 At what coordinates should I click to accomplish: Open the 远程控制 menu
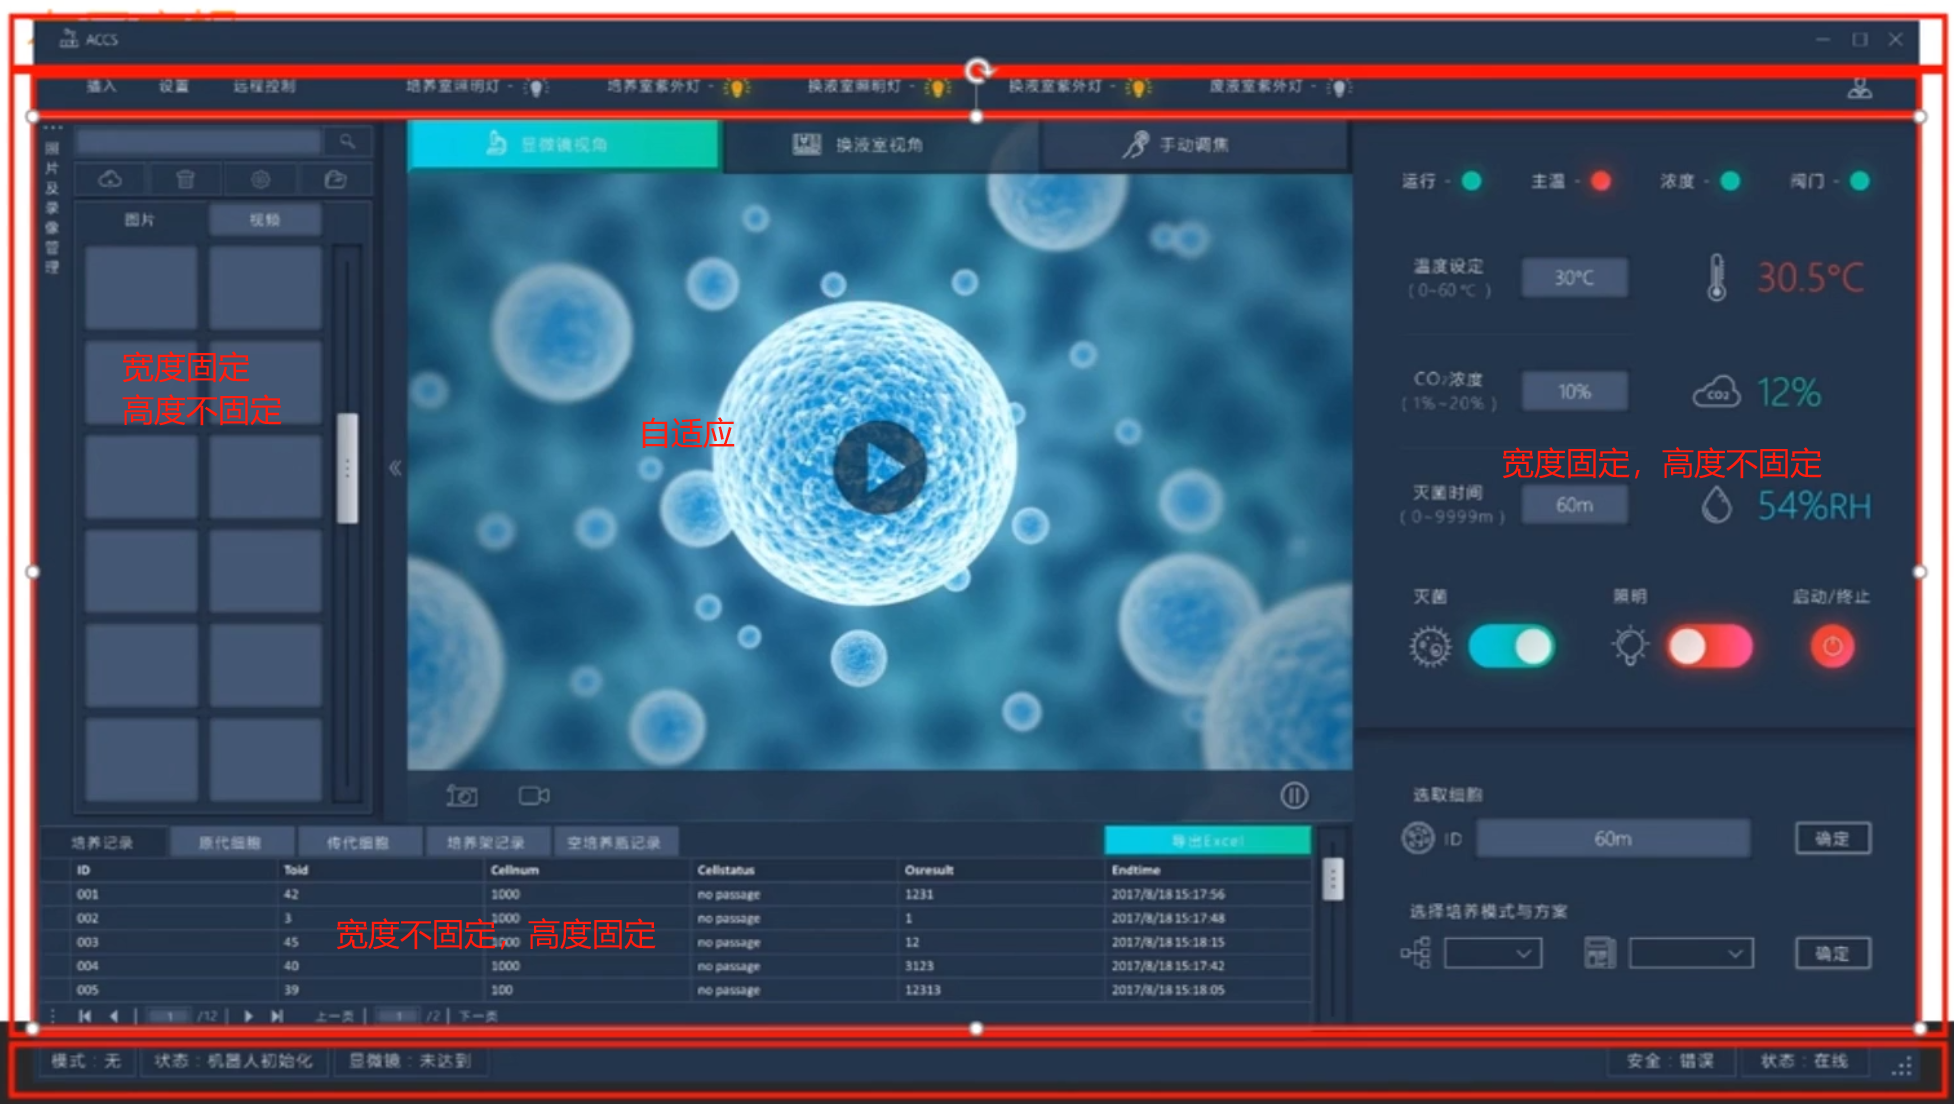point(264,87)
